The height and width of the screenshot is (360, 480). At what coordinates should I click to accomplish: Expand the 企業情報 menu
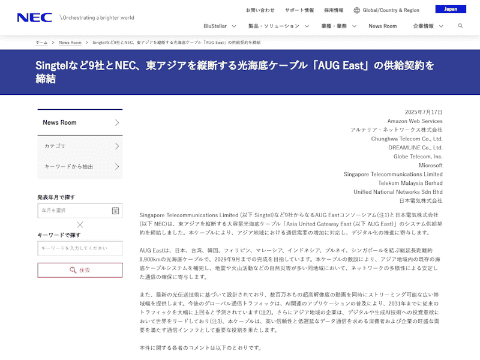(x=428, y=26)
